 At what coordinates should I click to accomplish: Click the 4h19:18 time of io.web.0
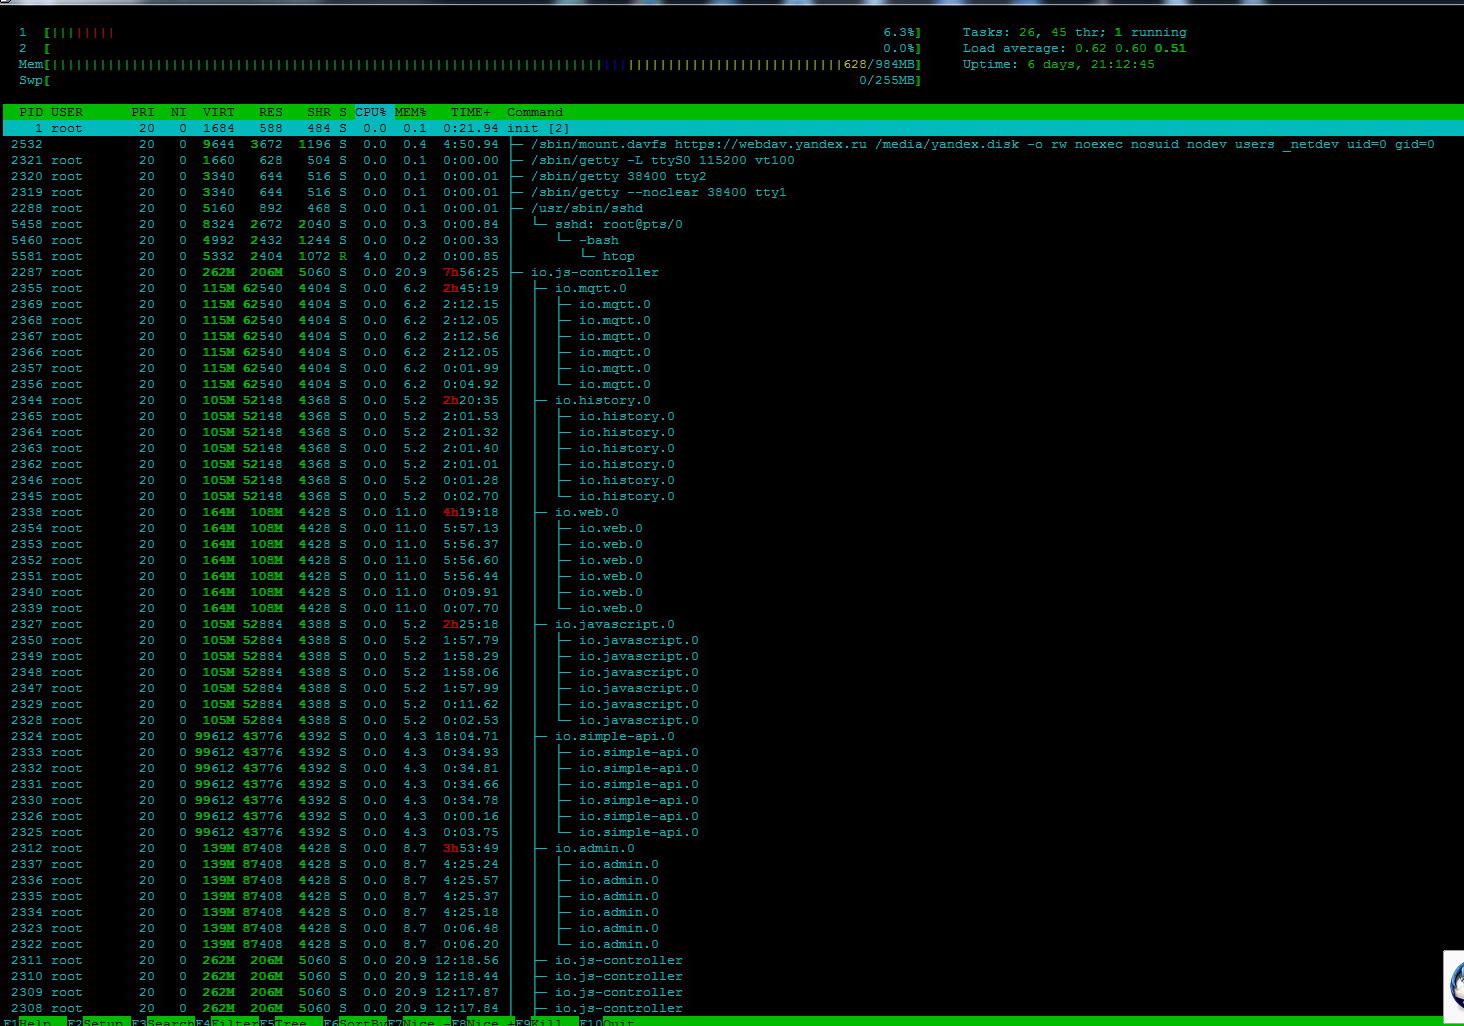[471, 512]
